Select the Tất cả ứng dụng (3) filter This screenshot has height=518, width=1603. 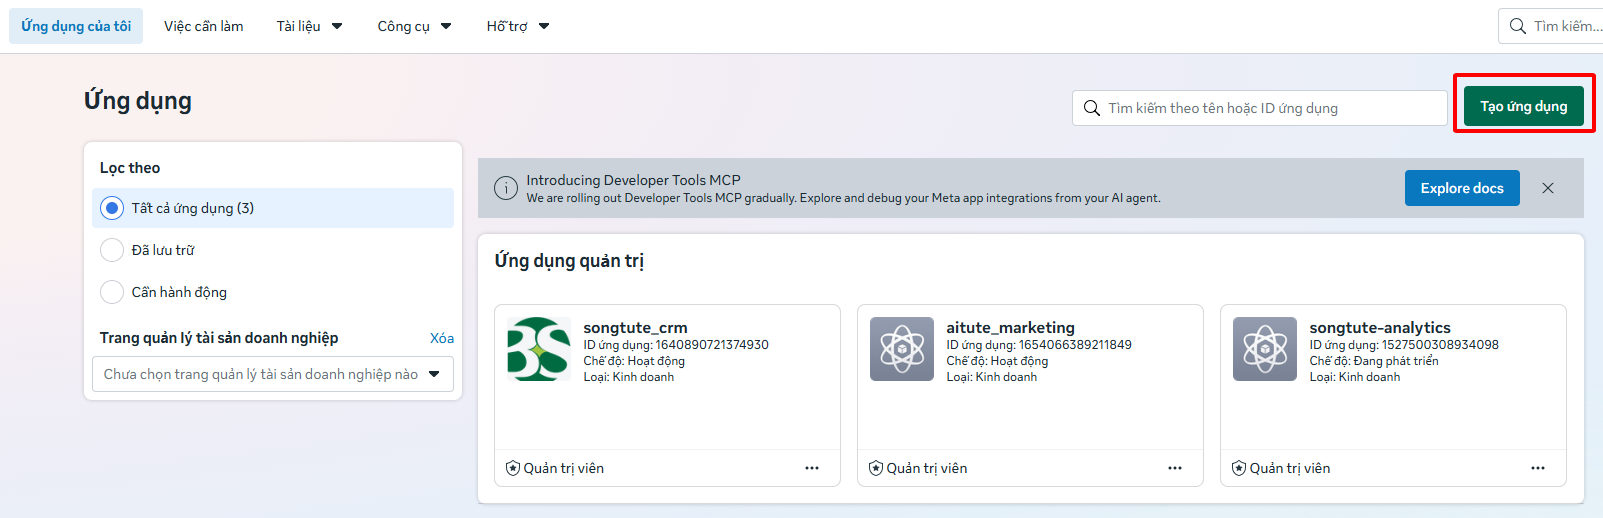(x=273, y=208)
